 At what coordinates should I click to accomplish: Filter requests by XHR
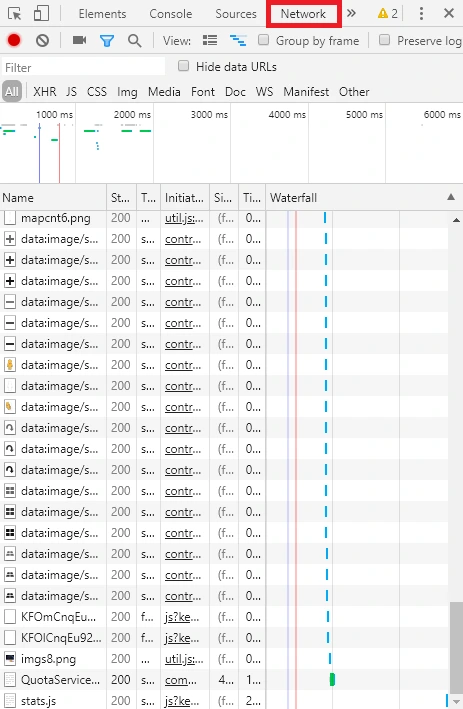click(x=45, y=92)
